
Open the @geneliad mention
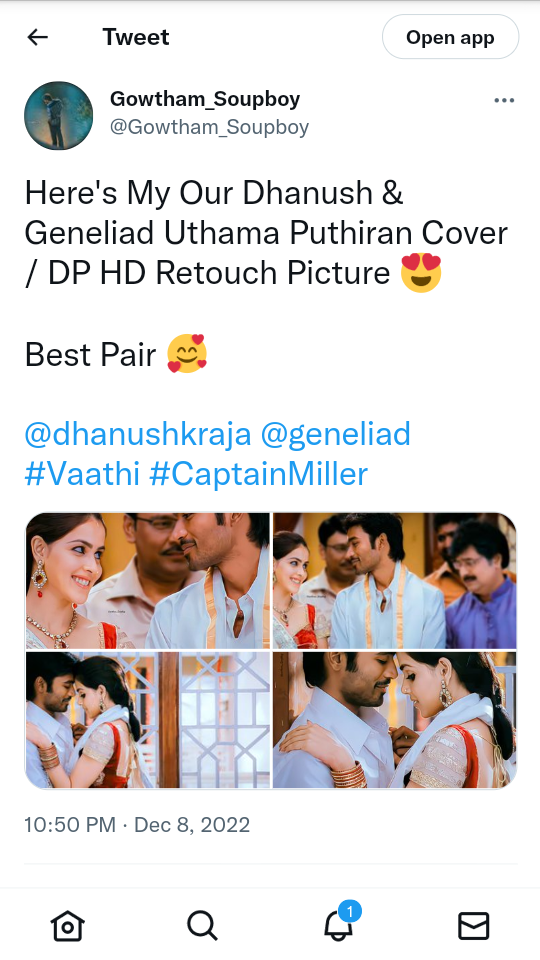pos(336,434)
